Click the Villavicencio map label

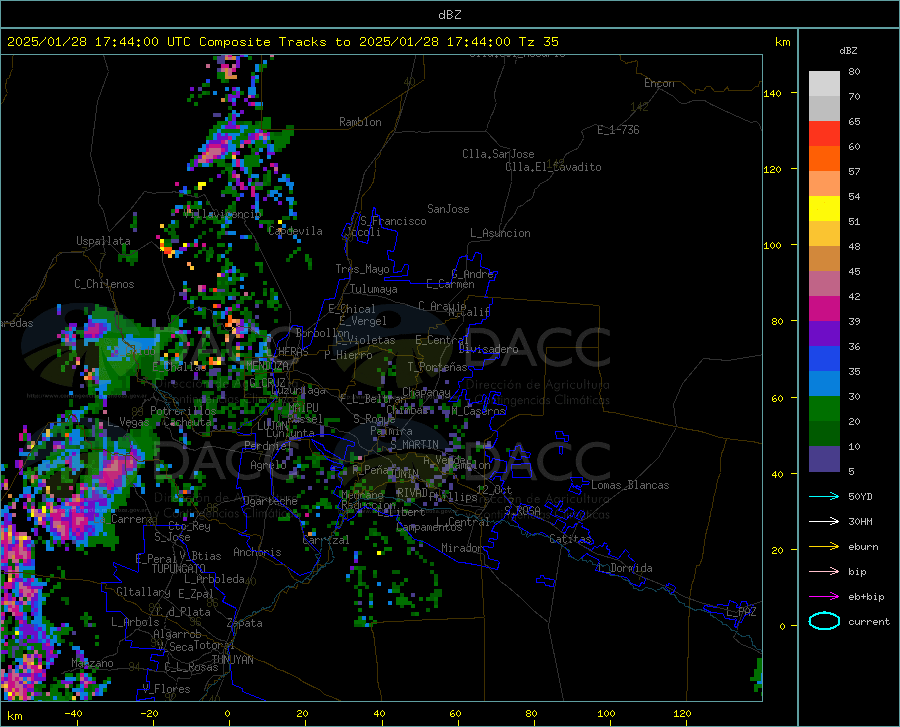(x=222, y=214)
